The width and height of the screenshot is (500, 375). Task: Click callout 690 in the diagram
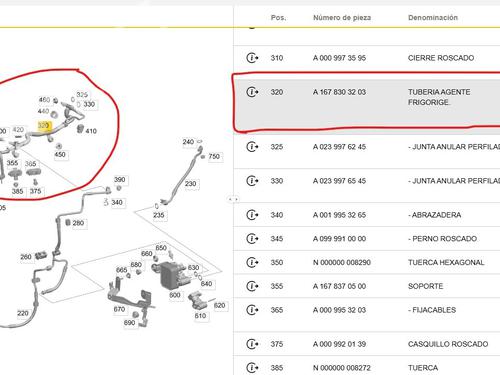[129, 323]
